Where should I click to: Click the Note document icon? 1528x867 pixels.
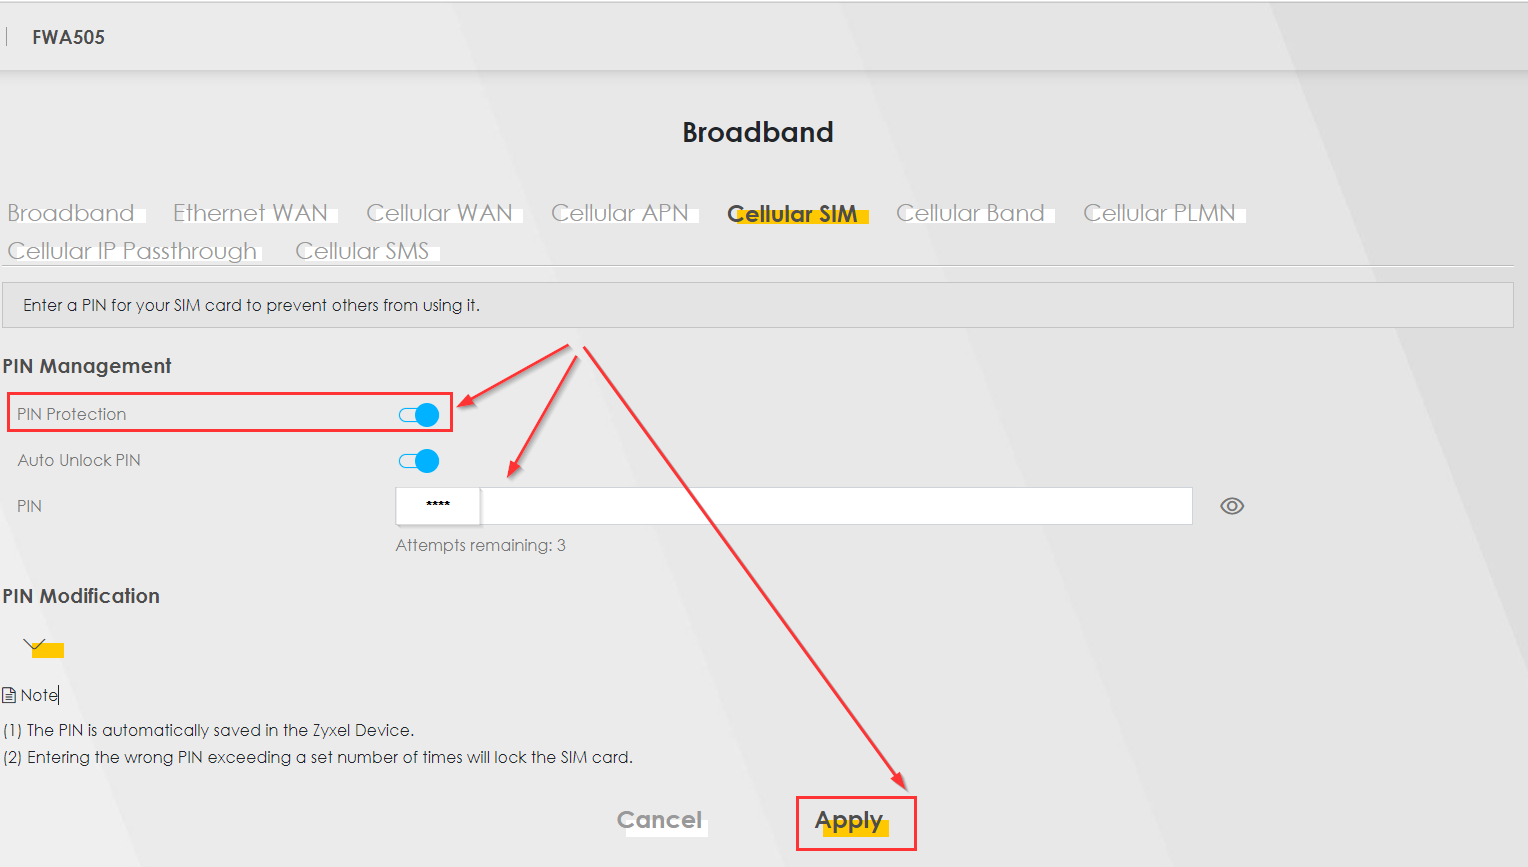click(9, 695)
